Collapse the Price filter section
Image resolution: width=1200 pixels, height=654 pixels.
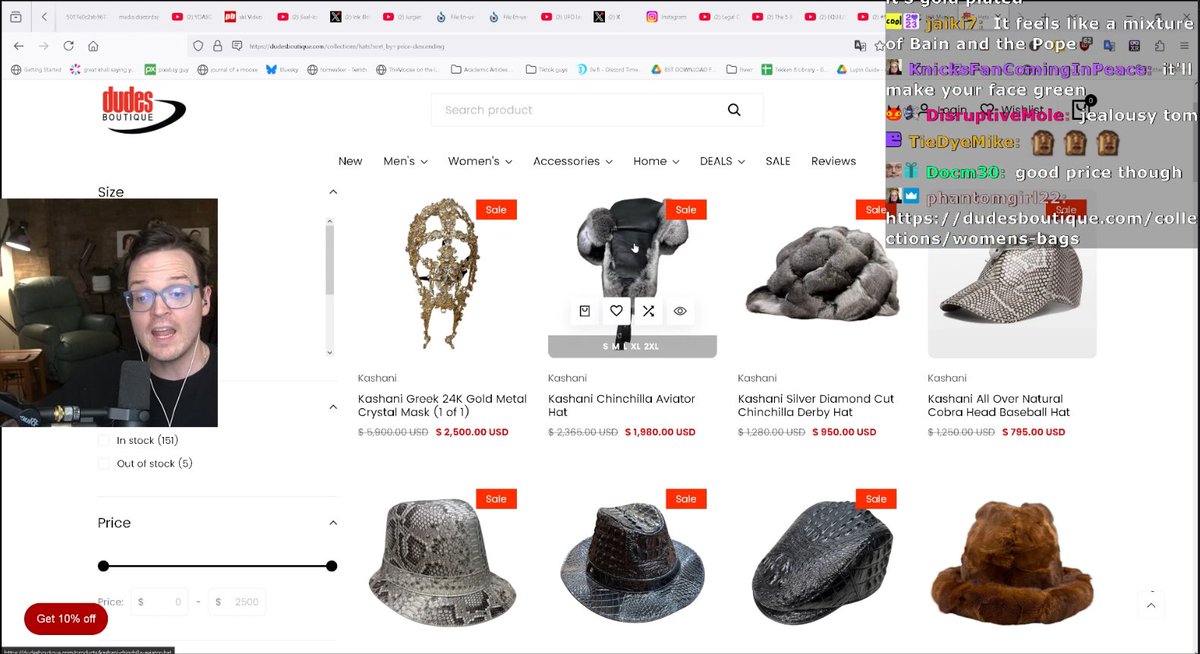pos(333,523)
